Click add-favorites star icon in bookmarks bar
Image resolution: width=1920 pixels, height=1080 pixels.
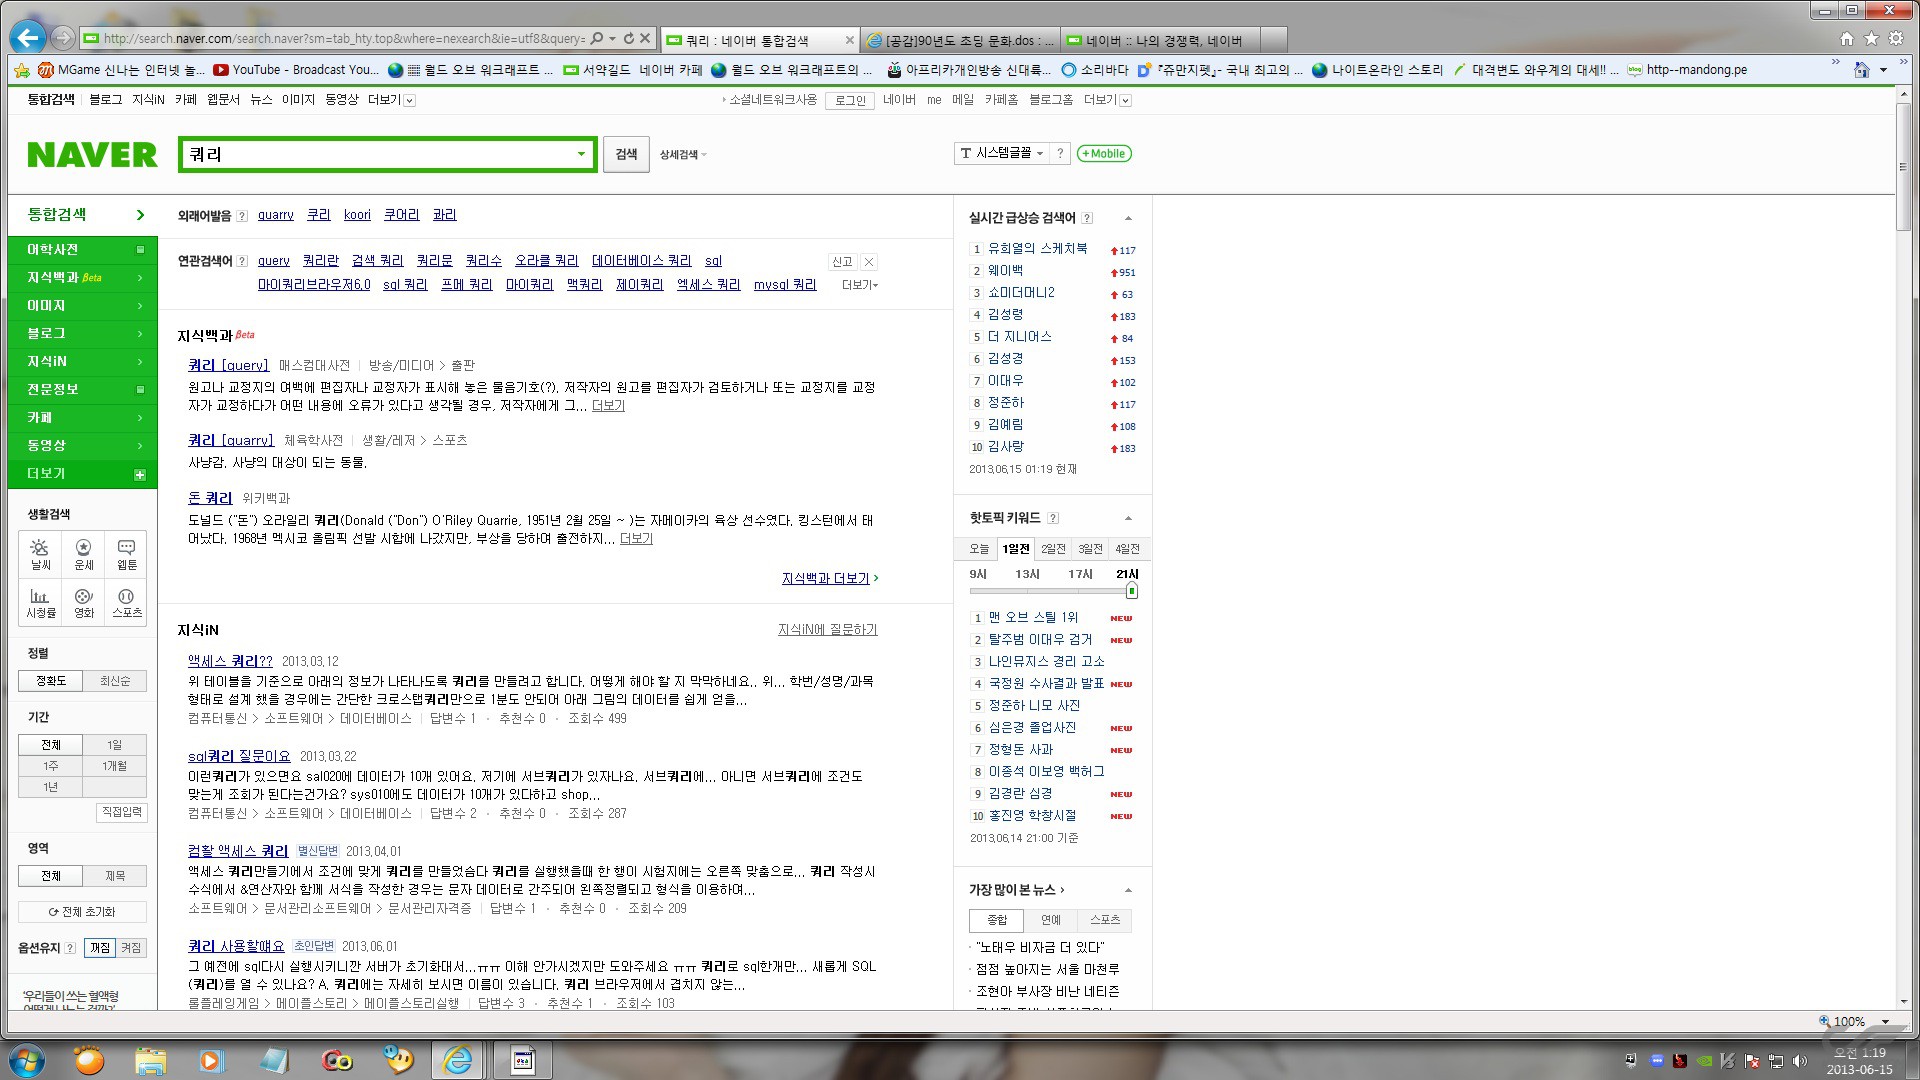pos(22,70)
